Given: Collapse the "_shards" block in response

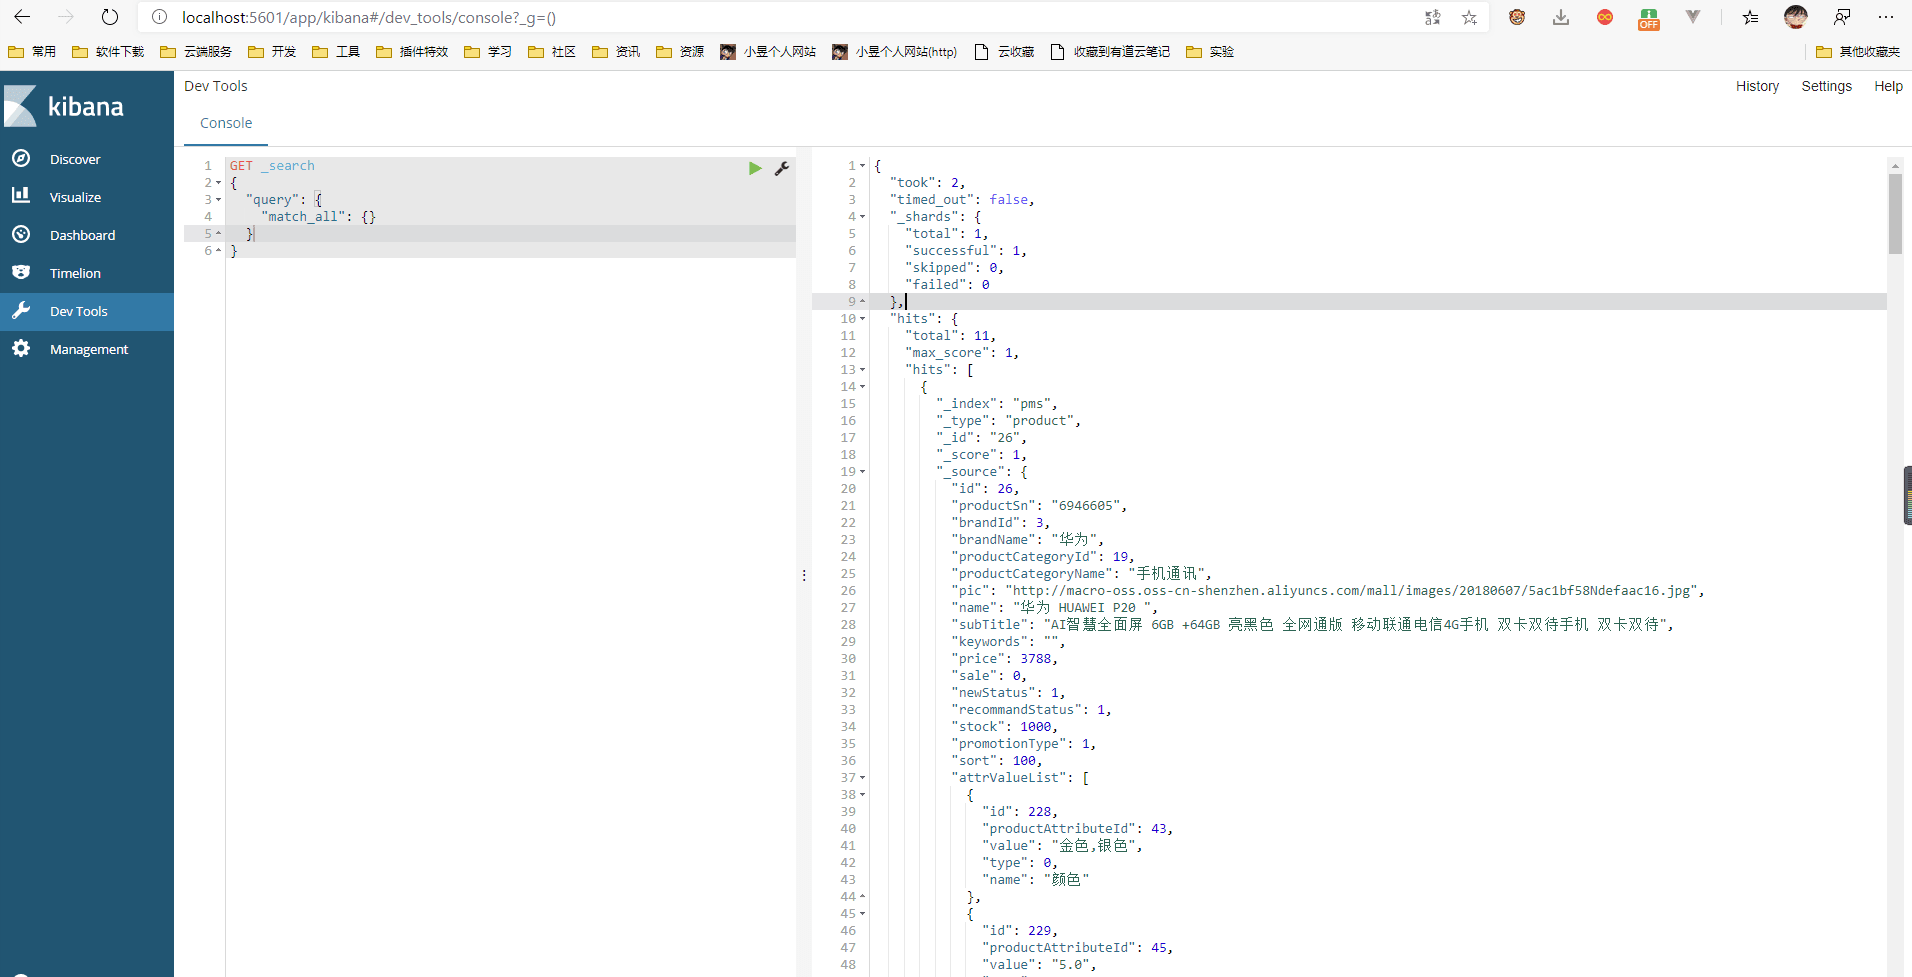Looking at the screenshot, I should (862, 217).
